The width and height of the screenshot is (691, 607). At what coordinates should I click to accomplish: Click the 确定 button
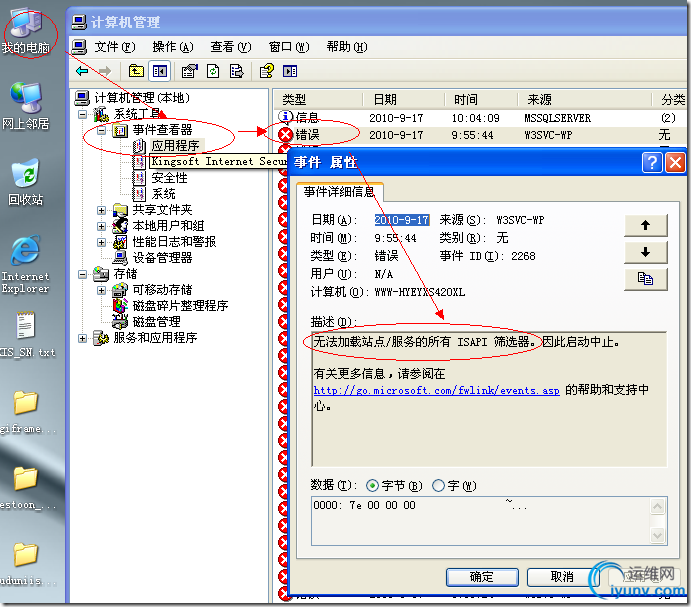click(x=482, y=577)
